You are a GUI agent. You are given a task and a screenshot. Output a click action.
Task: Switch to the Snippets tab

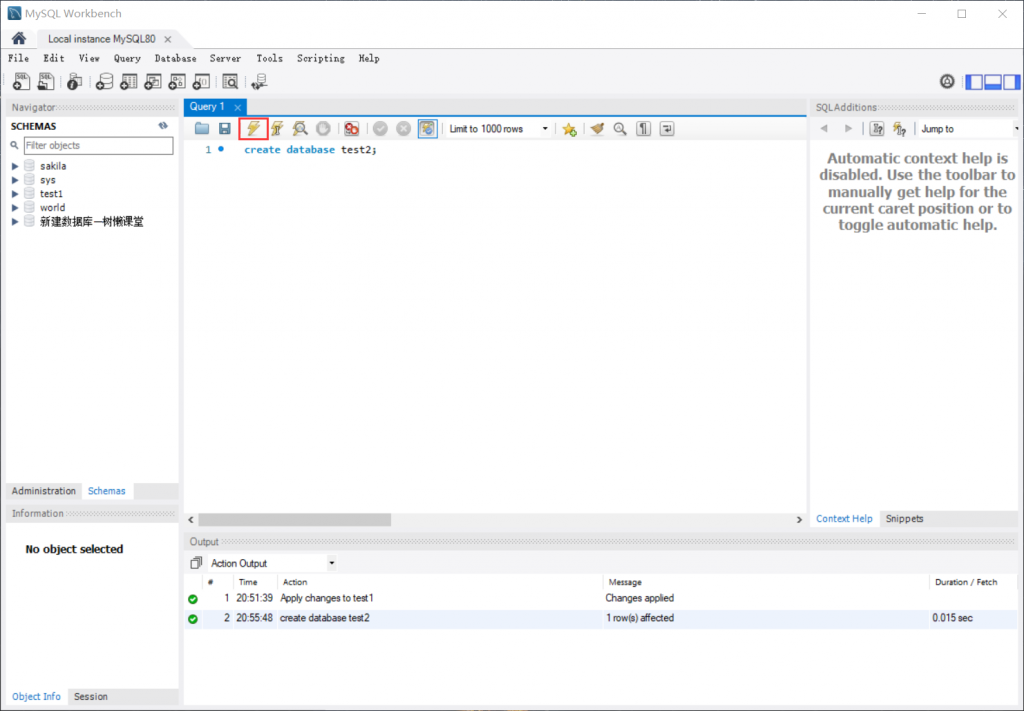coord(904,518)
